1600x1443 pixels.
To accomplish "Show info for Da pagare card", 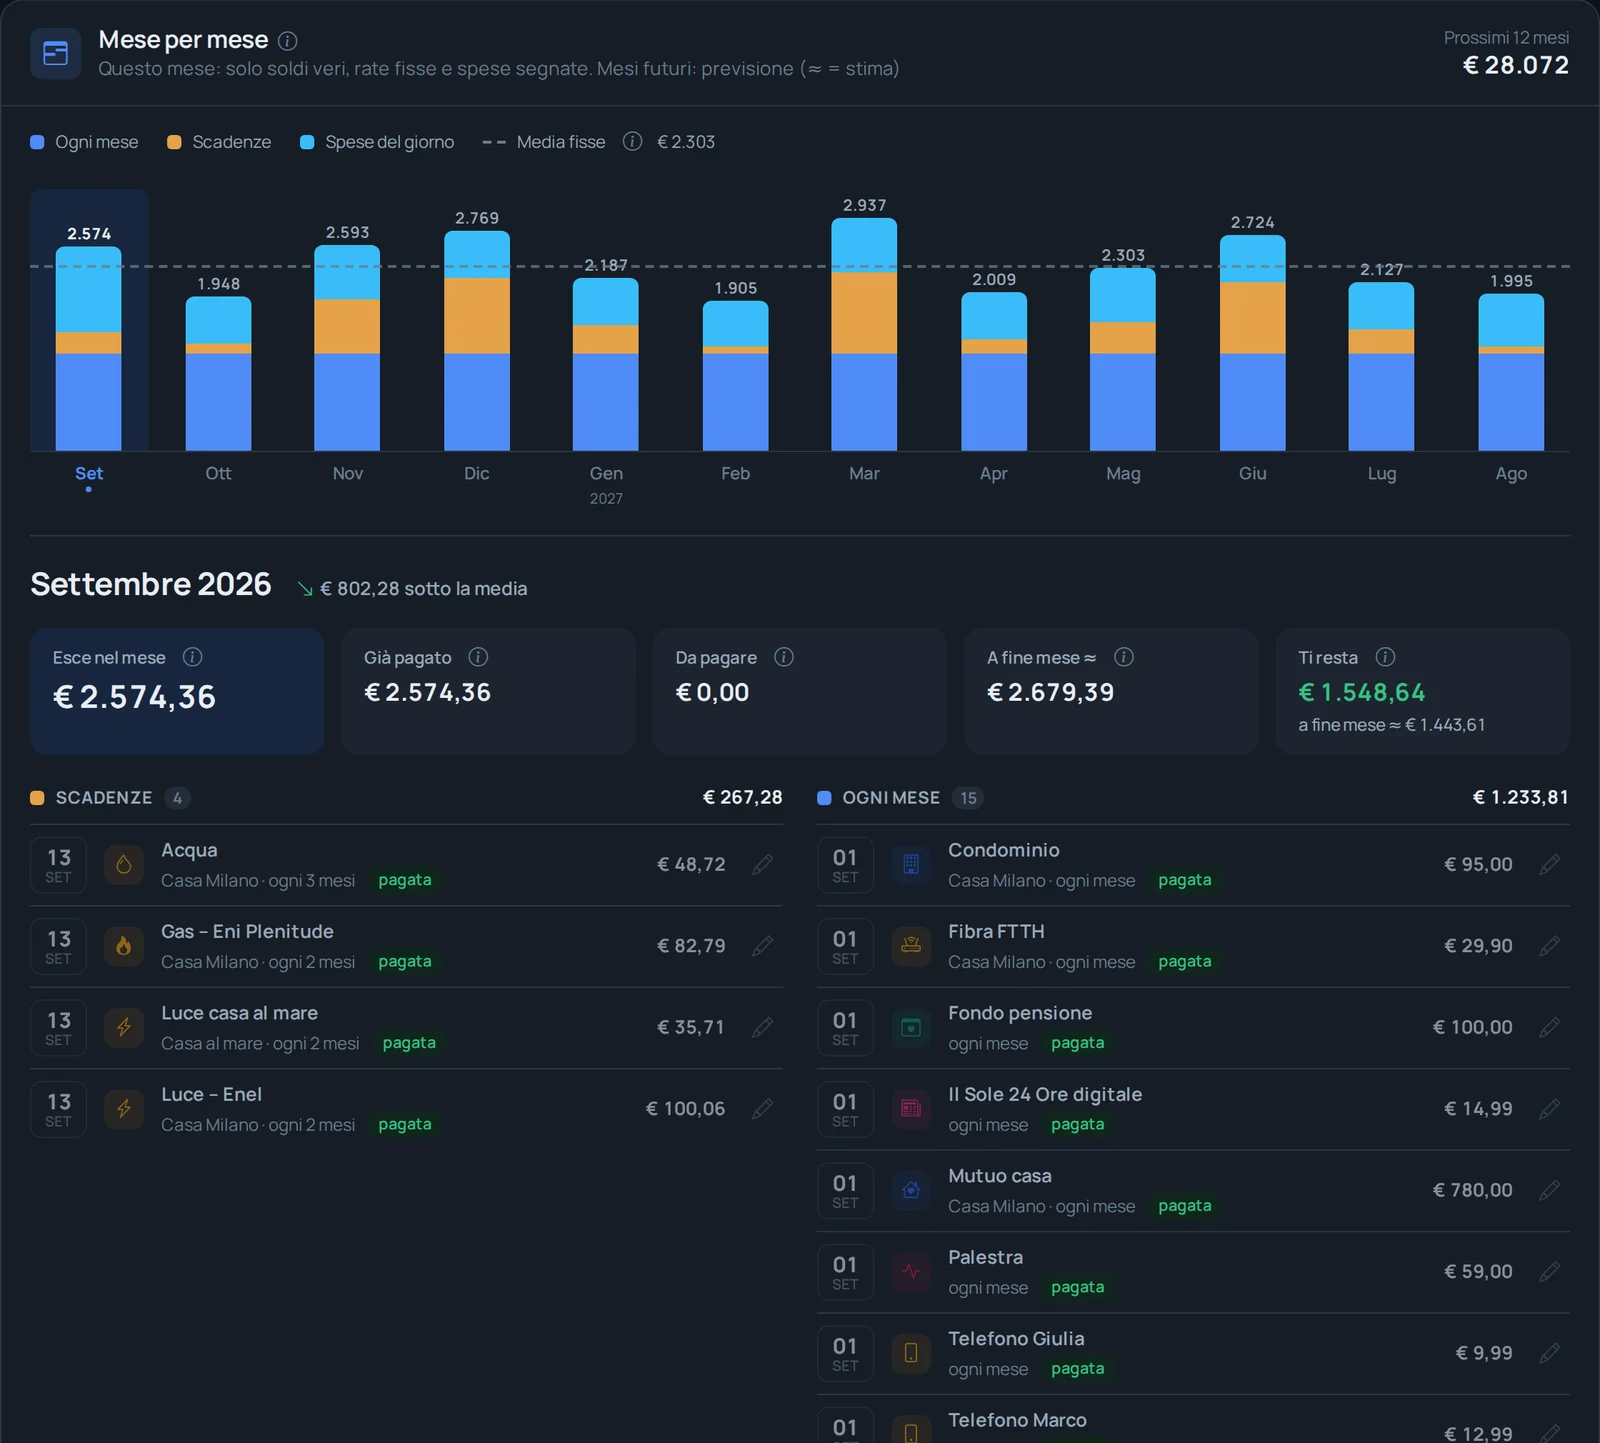I will point(784,657).
